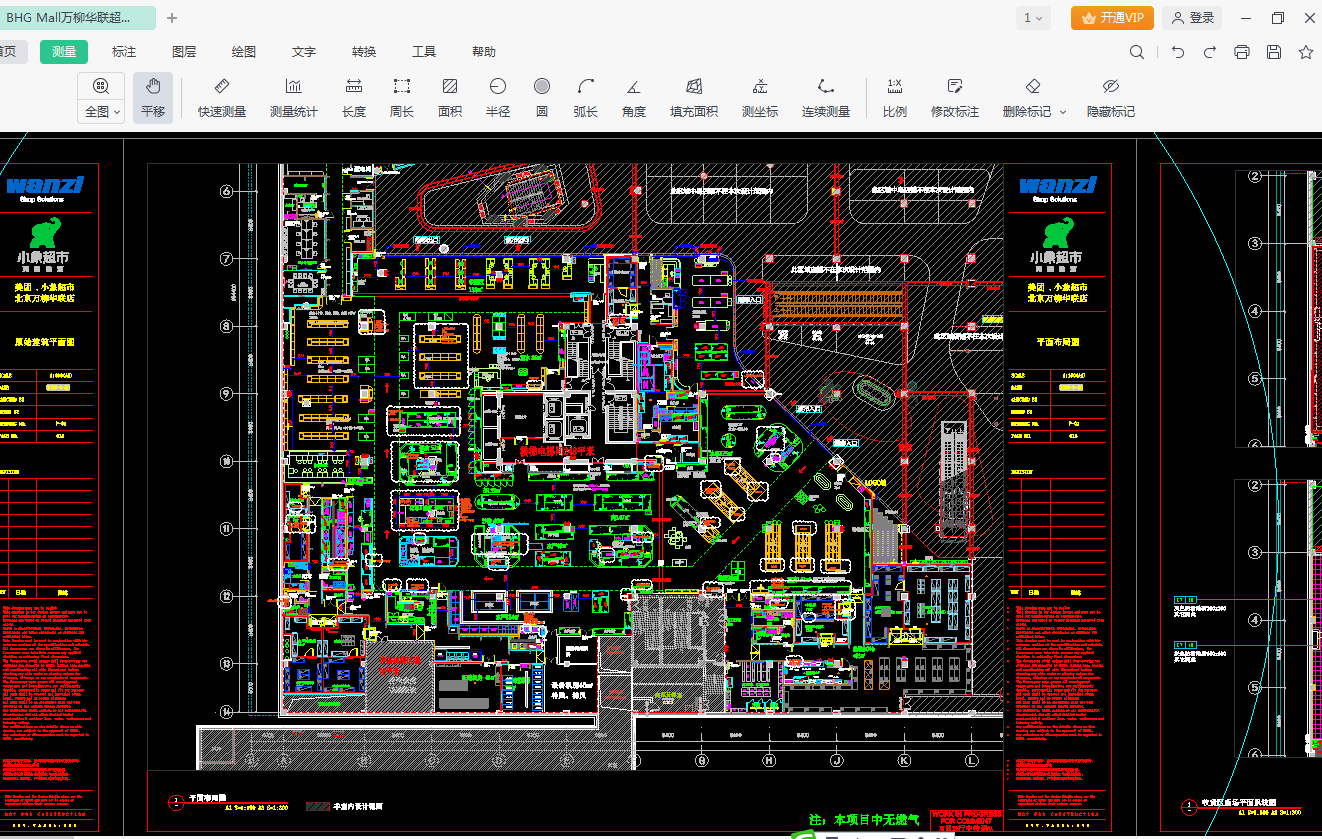The image size is (1322, 839).
Task: Switch to the layers (图层) menu tab
Action: point(184,52)
